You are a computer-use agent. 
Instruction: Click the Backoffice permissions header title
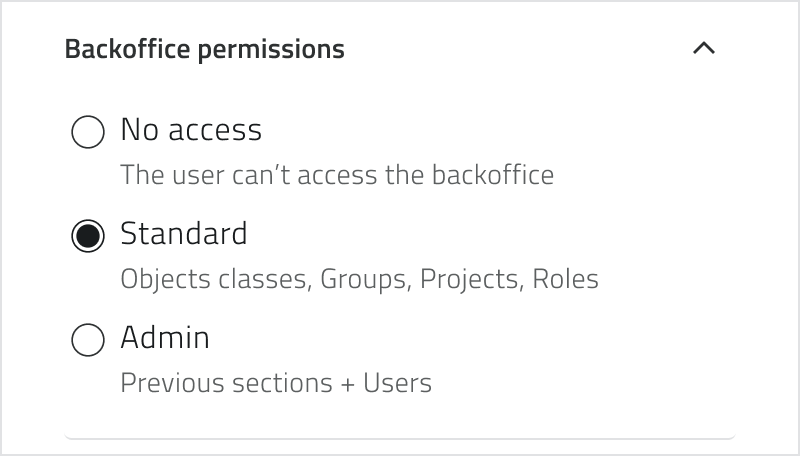(x=204, y=49)
